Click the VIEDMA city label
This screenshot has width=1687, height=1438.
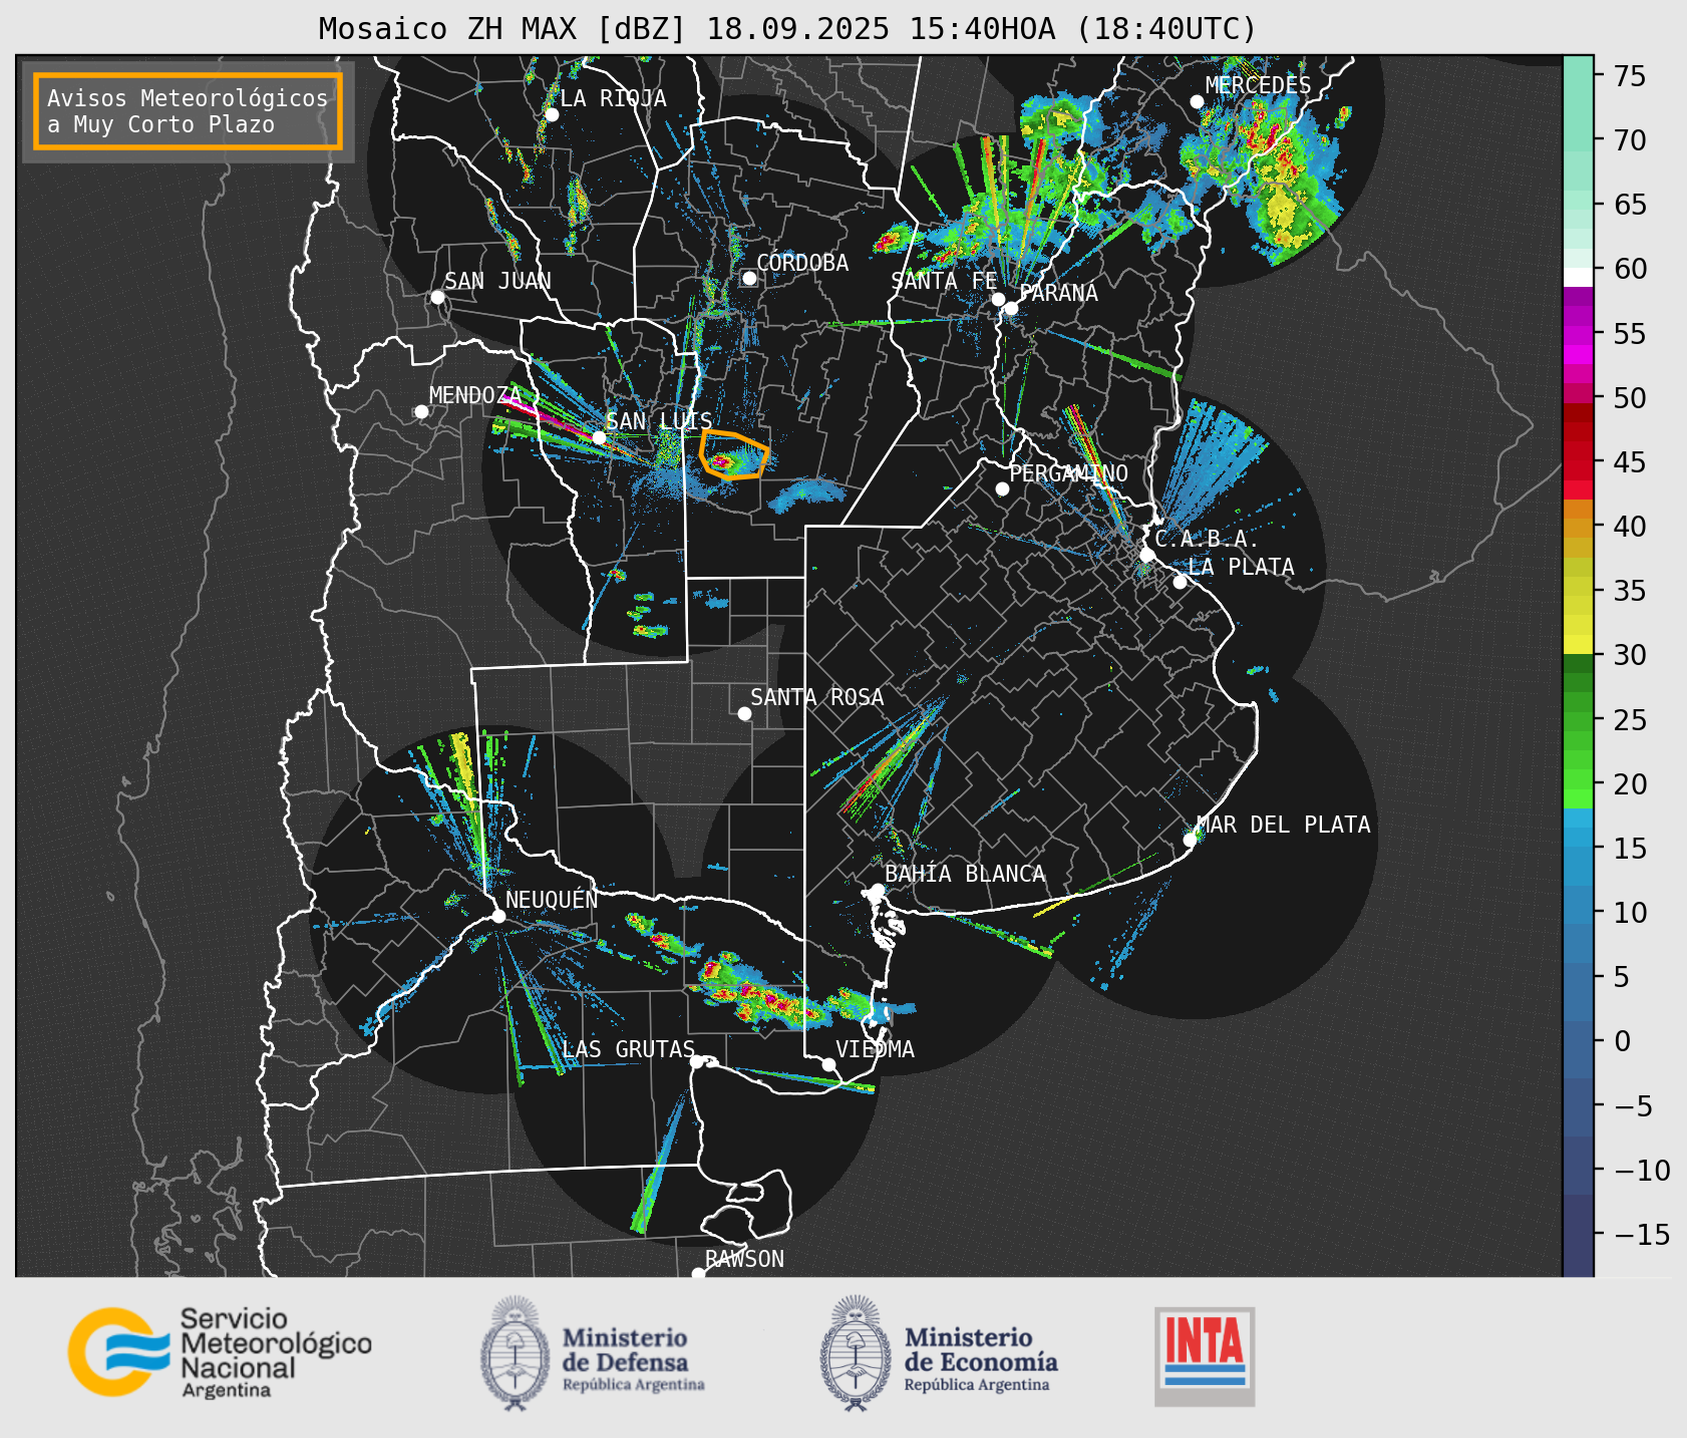(875, 1049)
